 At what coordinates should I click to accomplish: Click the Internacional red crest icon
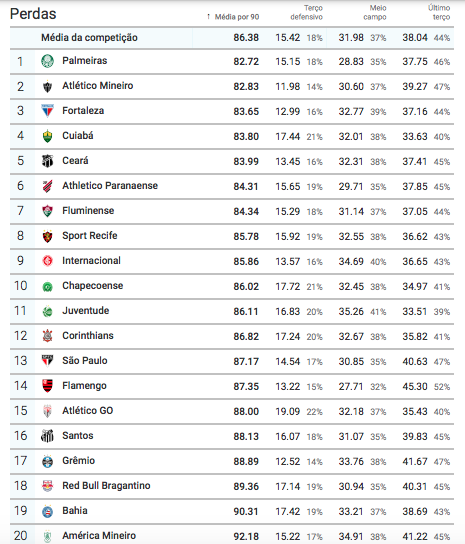point(48,261)
